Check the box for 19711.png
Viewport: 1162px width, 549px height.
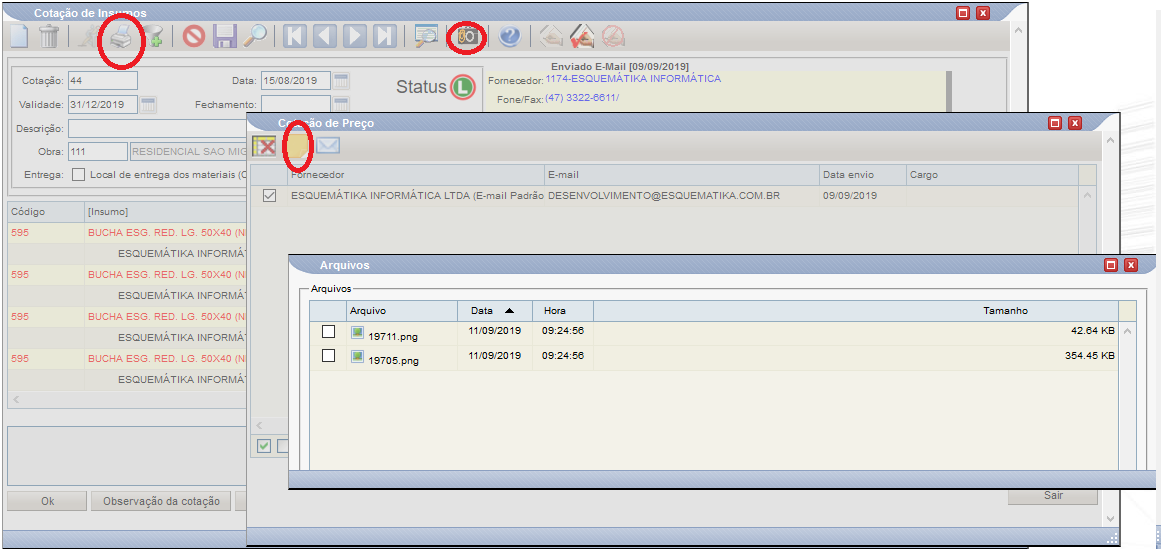click(328, 332)
